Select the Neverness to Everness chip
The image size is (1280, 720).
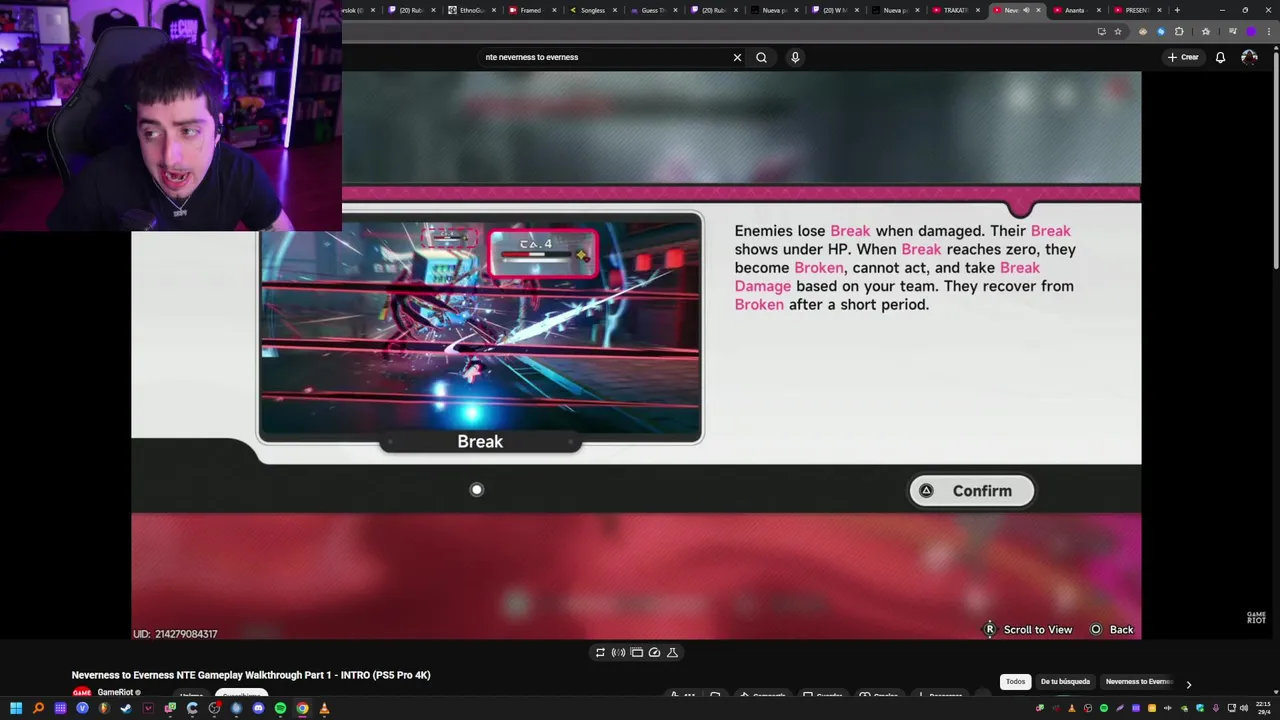point(1139,682)
